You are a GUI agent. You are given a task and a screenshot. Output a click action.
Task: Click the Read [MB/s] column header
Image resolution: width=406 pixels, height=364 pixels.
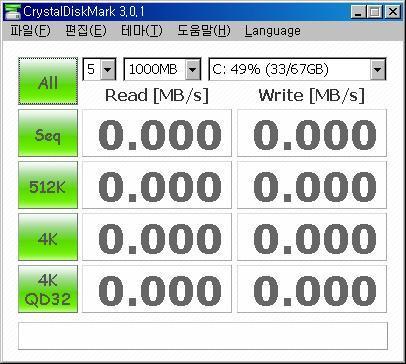pyautogui.click(x=157, y=96)
